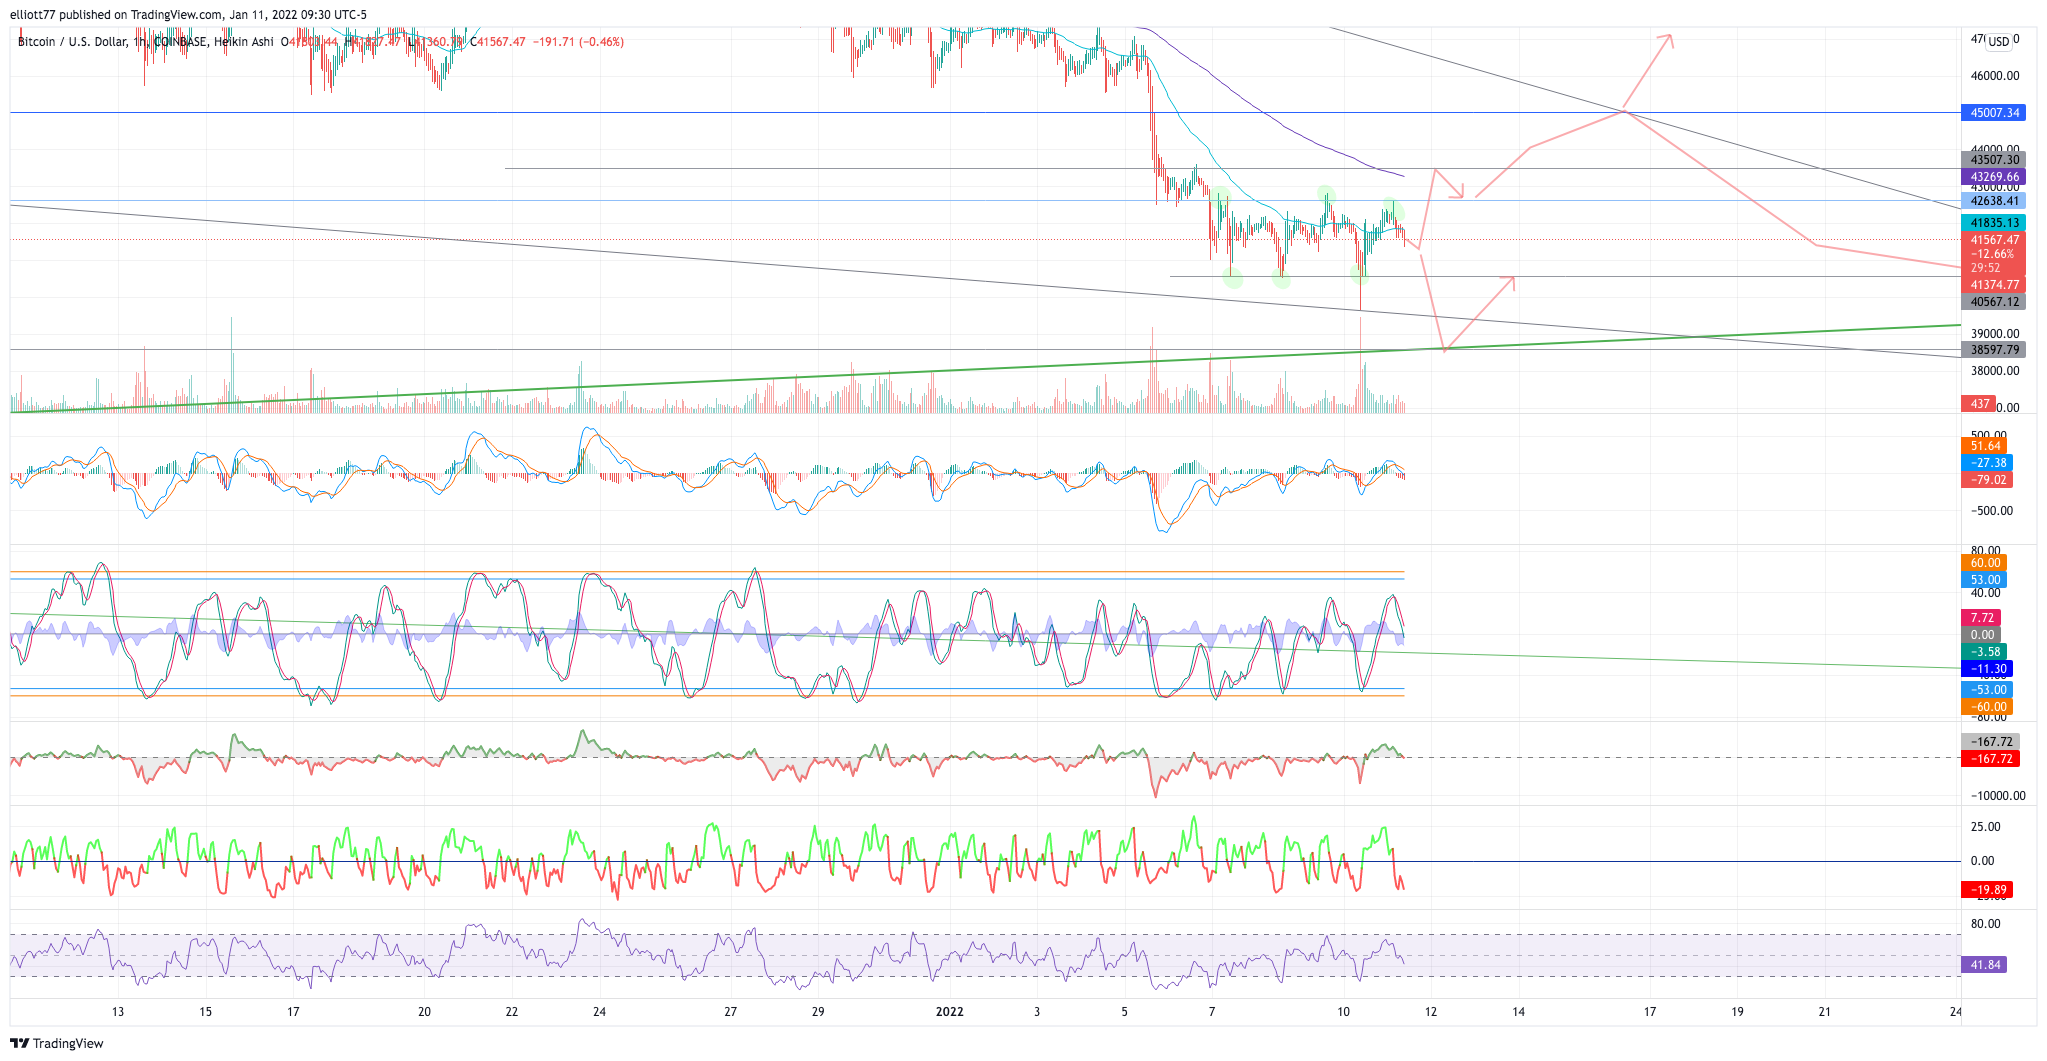Click the red 437 volume label

pos(1979,404)
